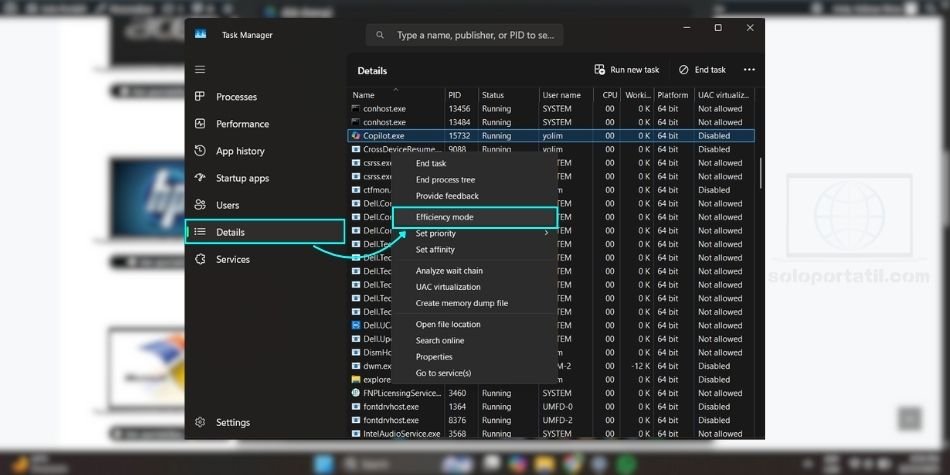This screenshot has width=950, height=475.
Task: Sort by the PID column header
Action: [x=462, y=95]
